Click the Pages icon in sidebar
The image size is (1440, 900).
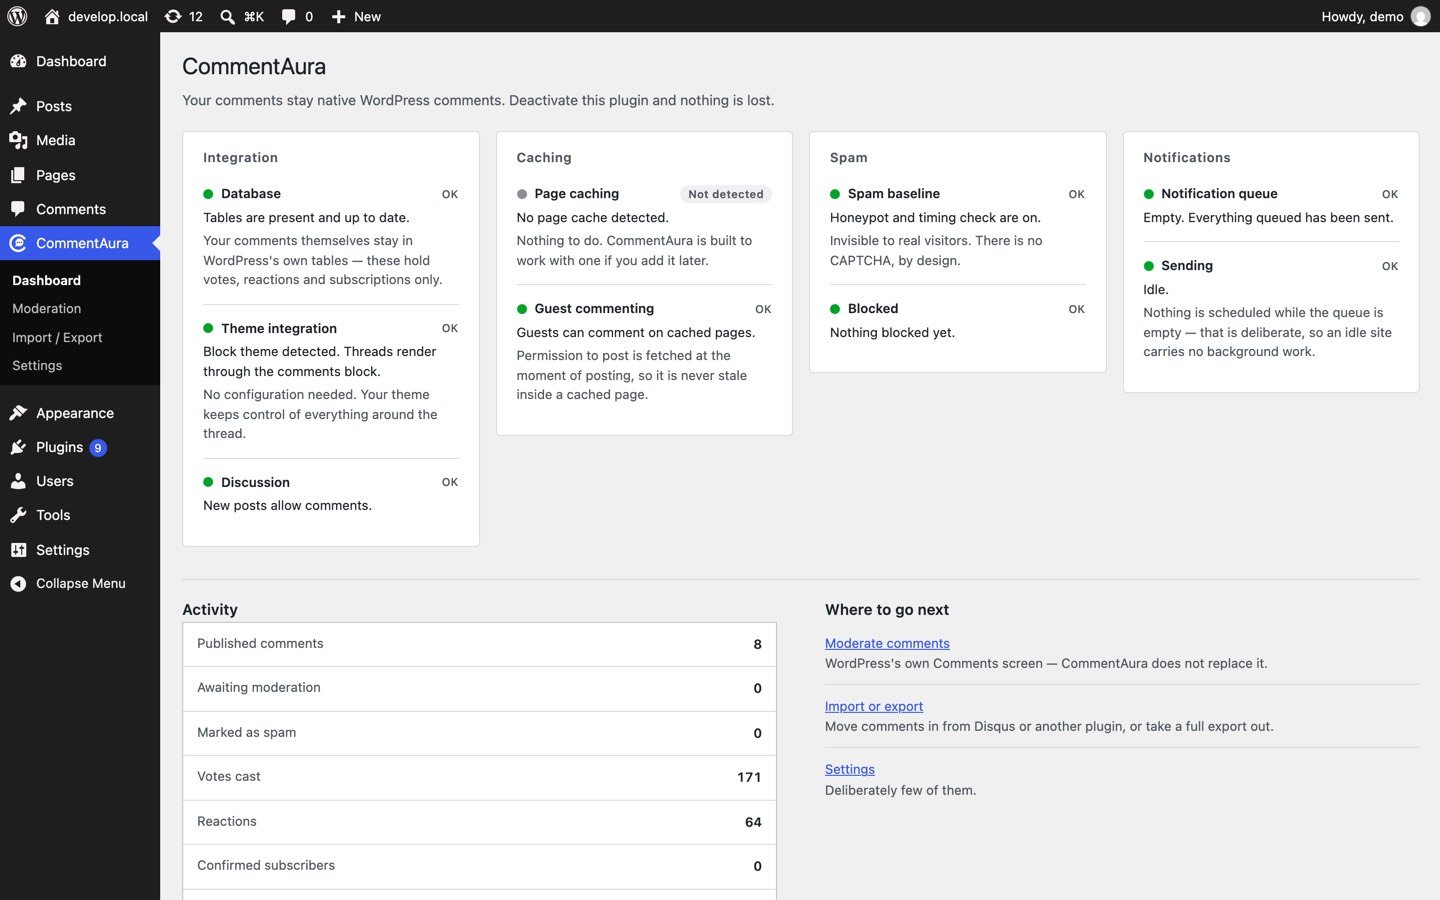(x=18, y=175)
